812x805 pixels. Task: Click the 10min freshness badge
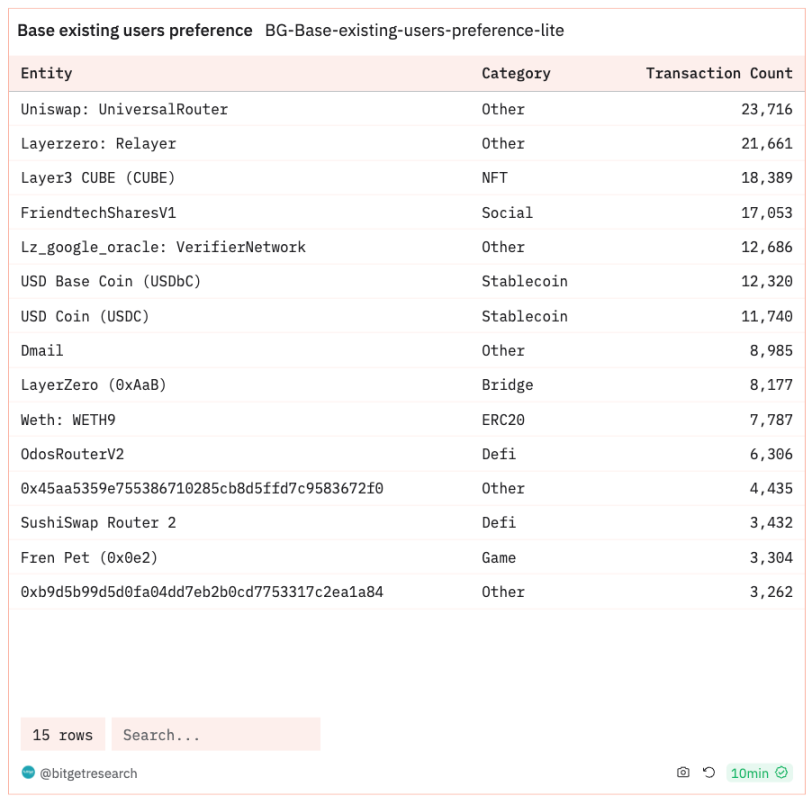coord(759,773)
